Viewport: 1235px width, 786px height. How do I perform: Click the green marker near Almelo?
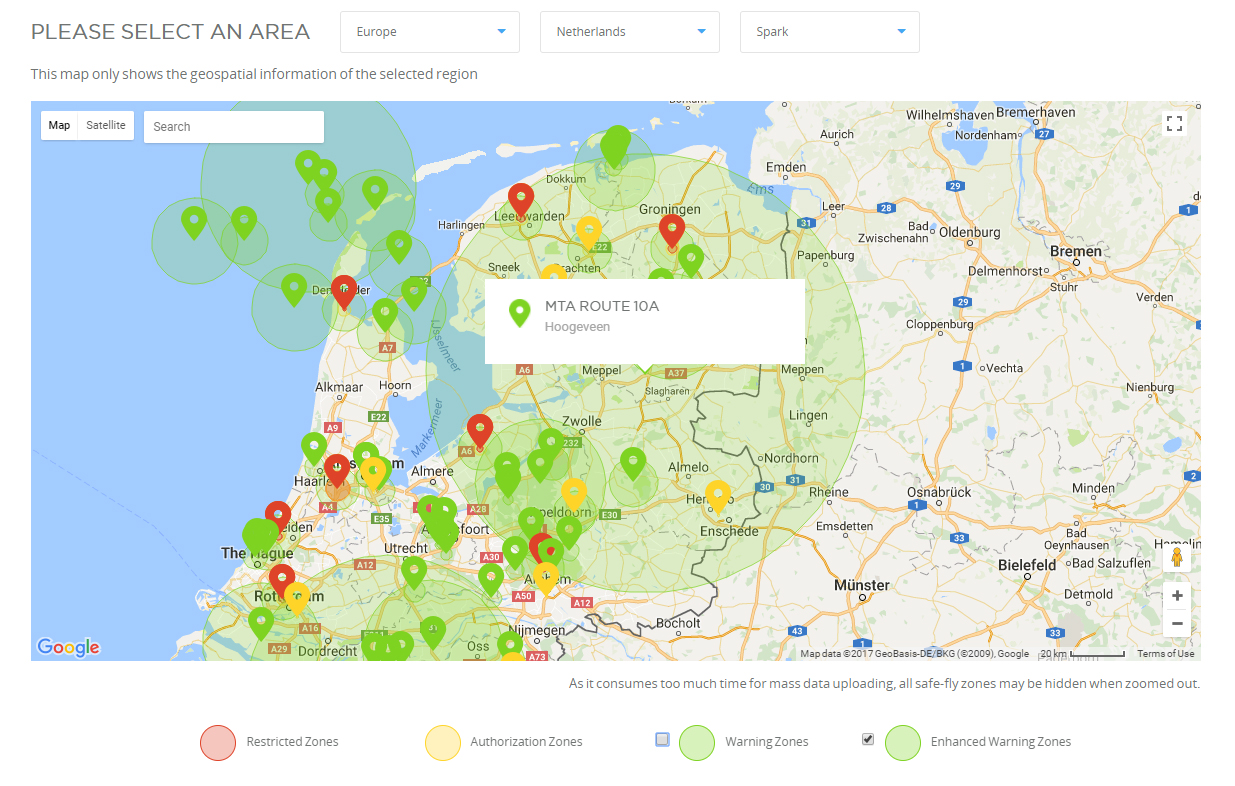click(634, 460)
